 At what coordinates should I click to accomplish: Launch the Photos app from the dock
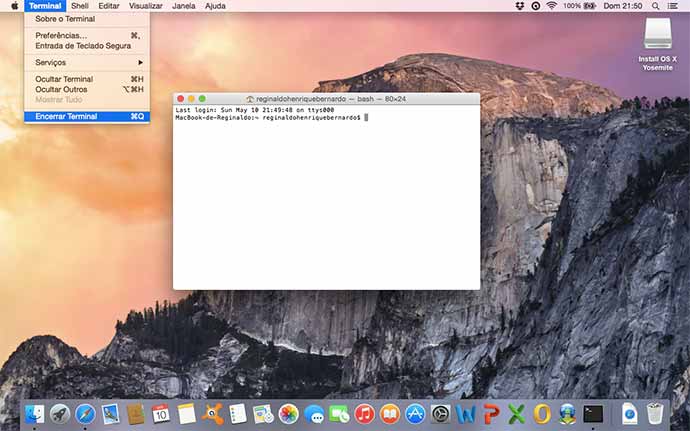pos(288,413)
